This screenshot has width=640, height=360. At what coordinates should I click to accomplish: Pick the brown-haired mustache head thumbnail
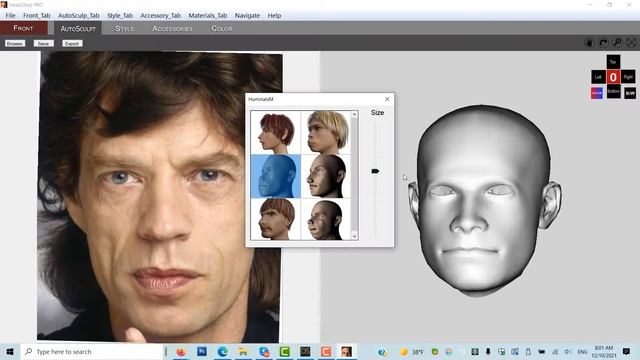276,219
